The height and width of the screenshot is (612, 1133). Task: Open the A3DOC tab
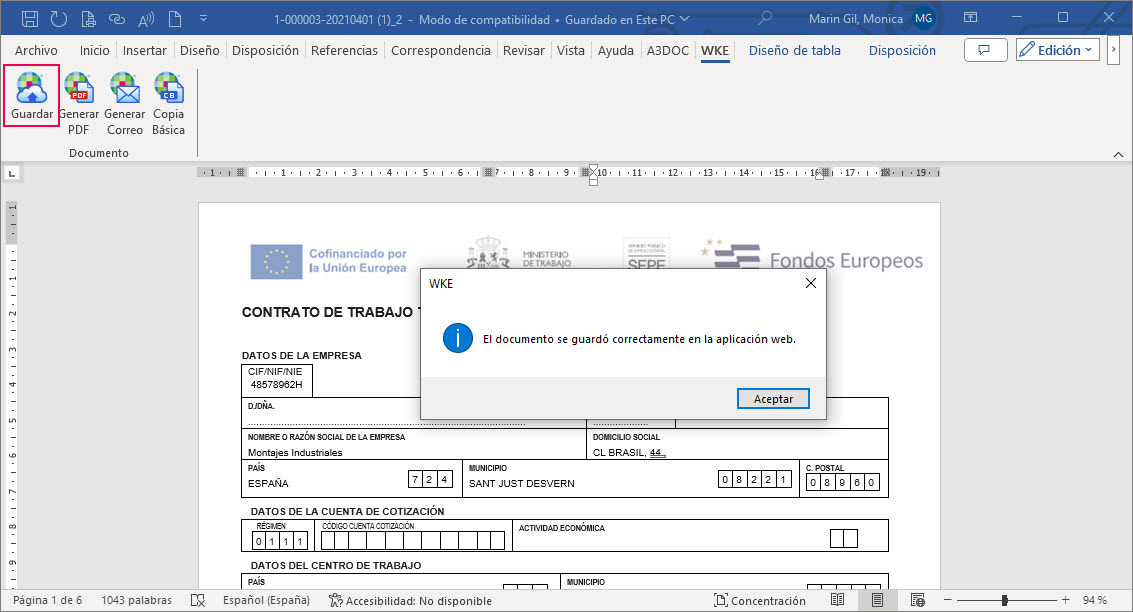pos(668,51)
